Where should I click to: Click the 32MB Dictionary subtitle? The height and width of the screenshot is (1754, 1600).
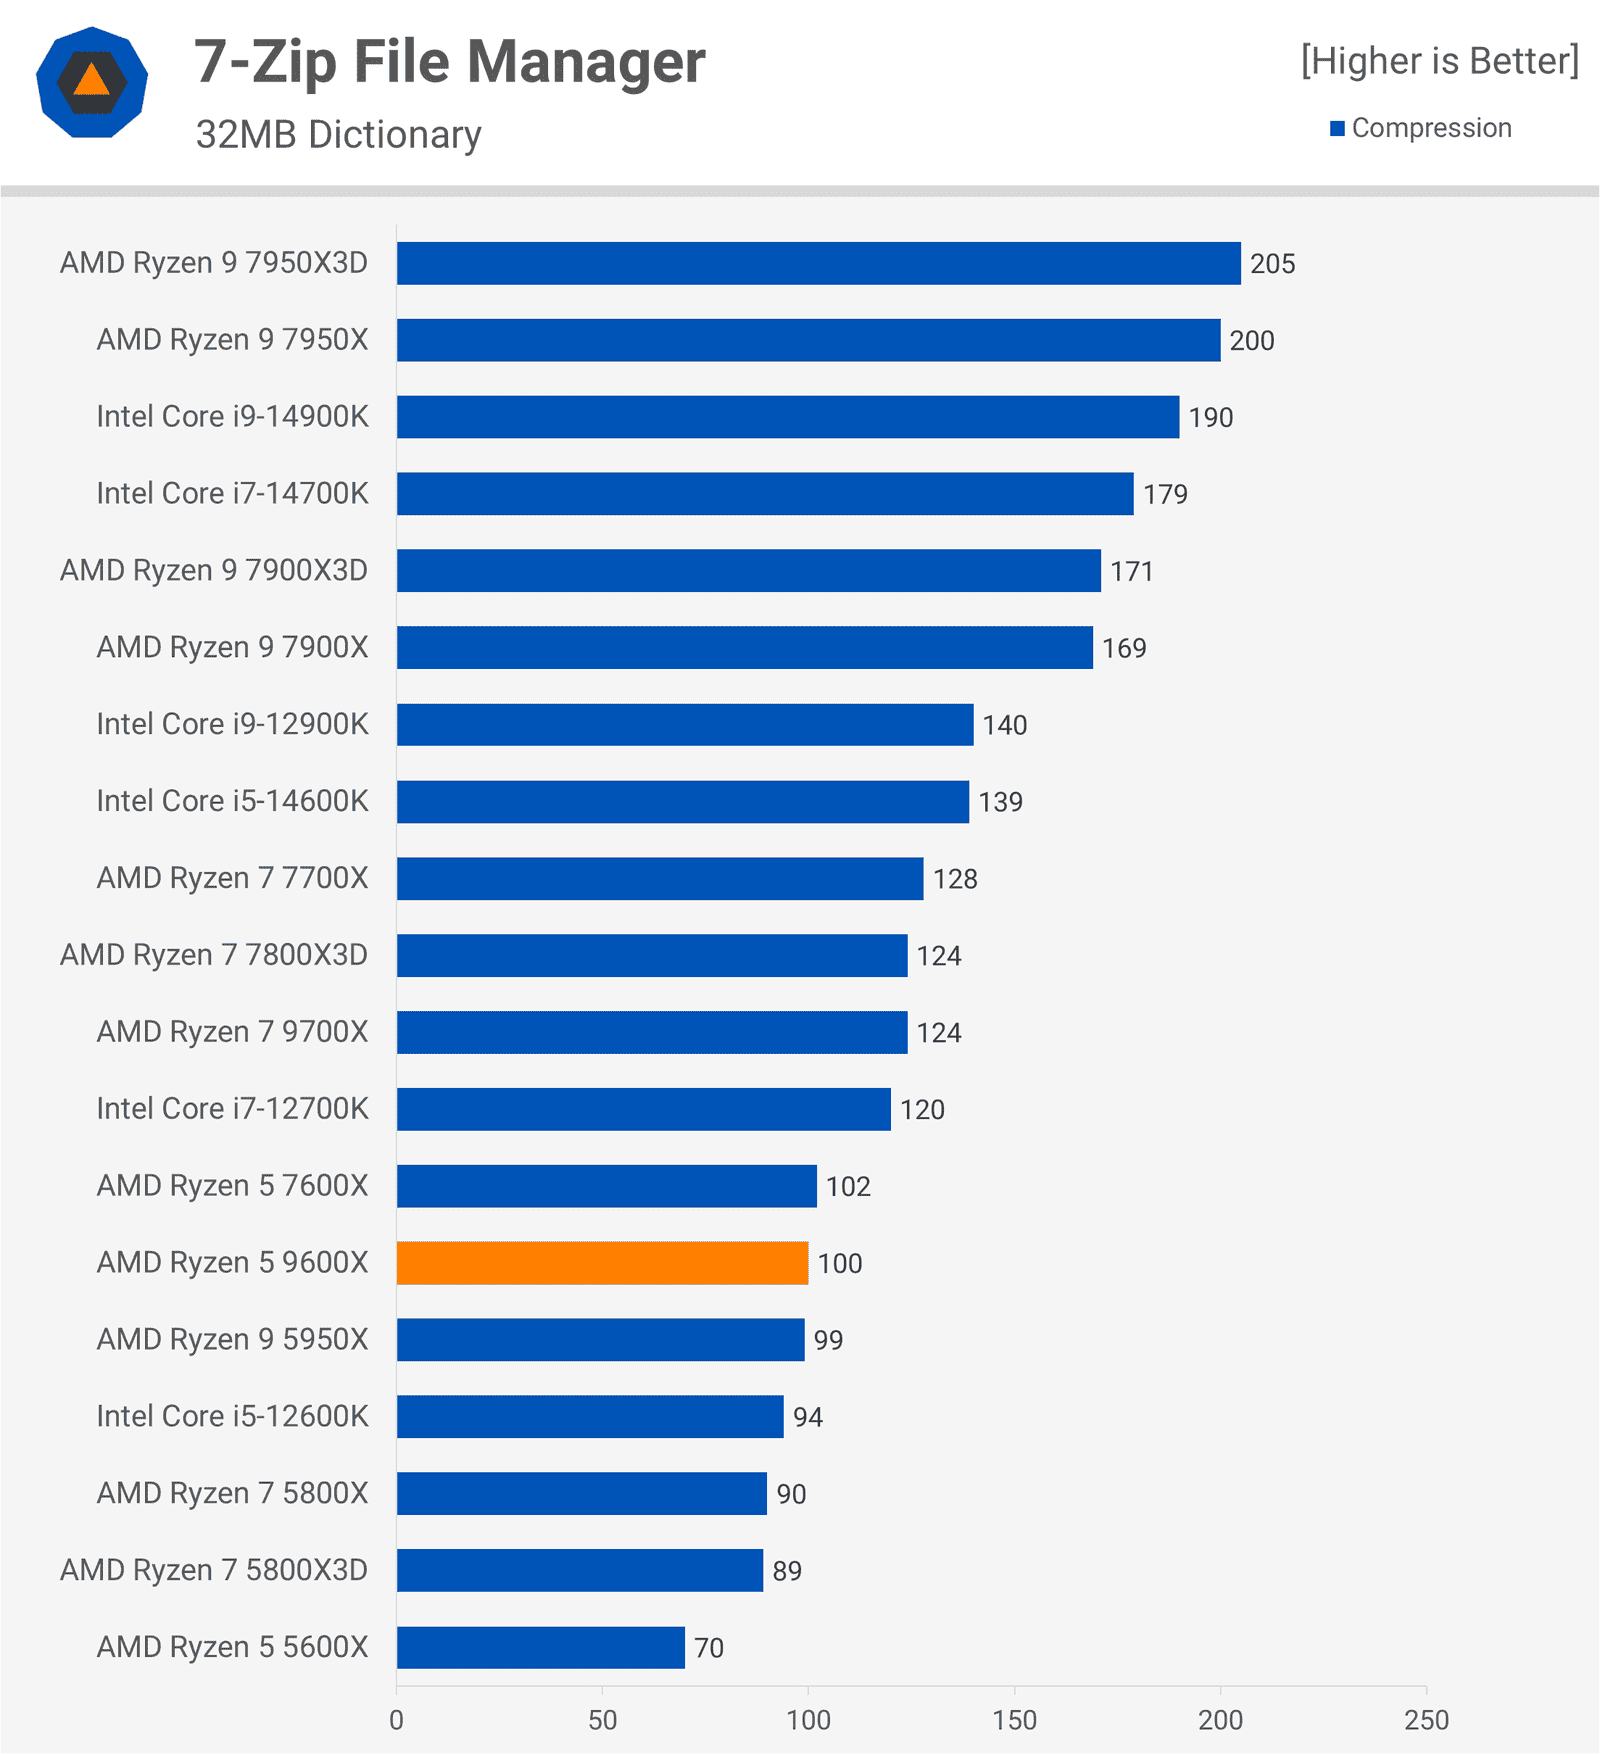coord(339,135)
